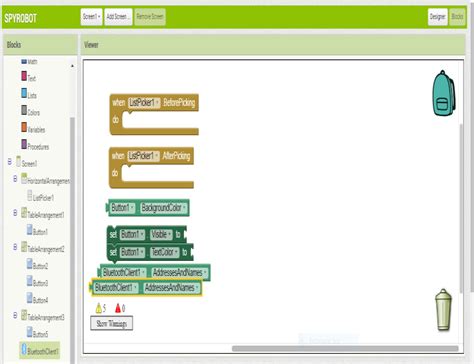Collapse the Screen1 tree node
474x364 pixels.
click(x=10, y=162)
